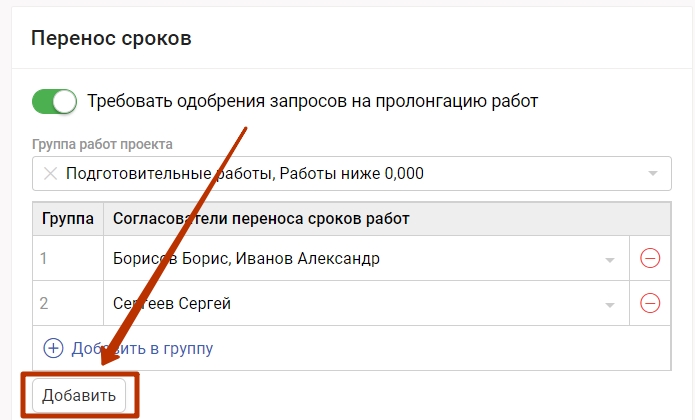The width and height of the screenshot is (695, 420).
Task: Toggle the approval requirement switch for prolongation requests
Action: coord(54,102)
